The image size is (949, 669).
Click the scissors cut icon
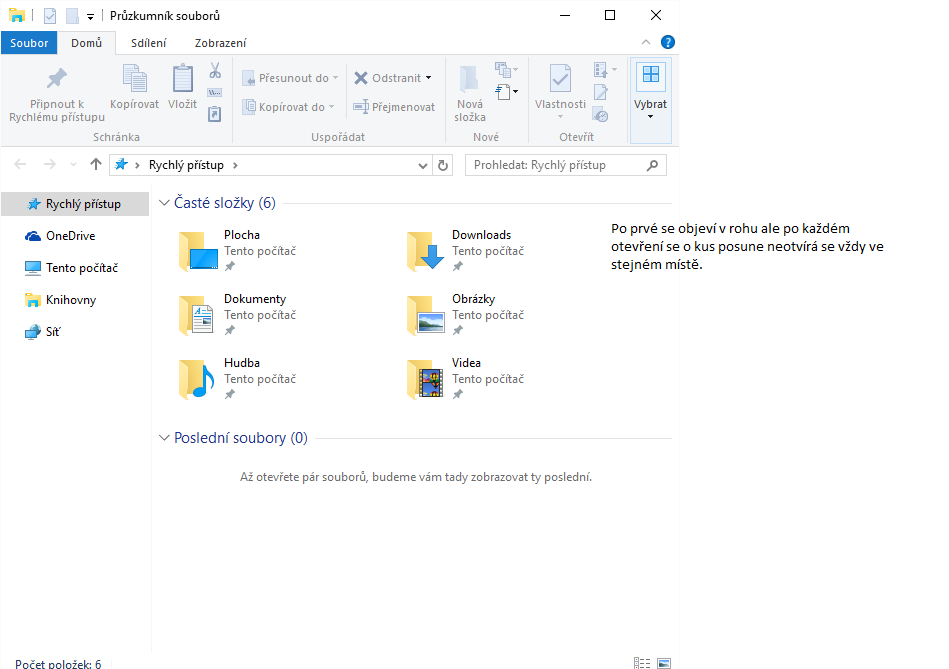pos(215,70)
